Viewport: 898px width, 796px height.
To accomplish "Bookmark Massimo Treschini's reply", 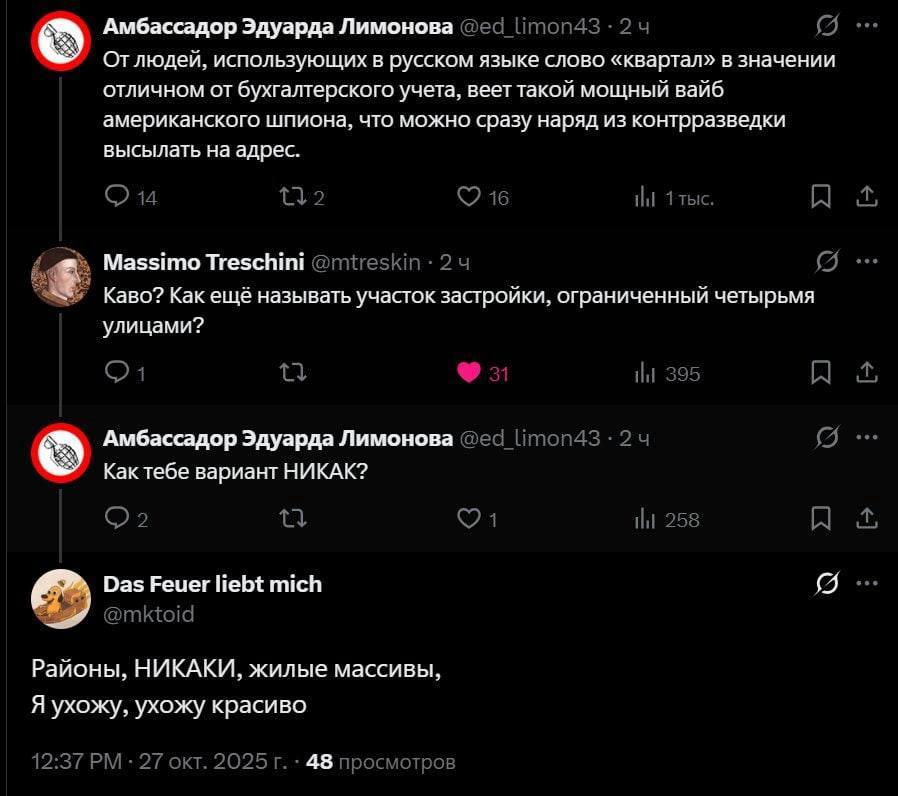I will [x=820, y=374].
